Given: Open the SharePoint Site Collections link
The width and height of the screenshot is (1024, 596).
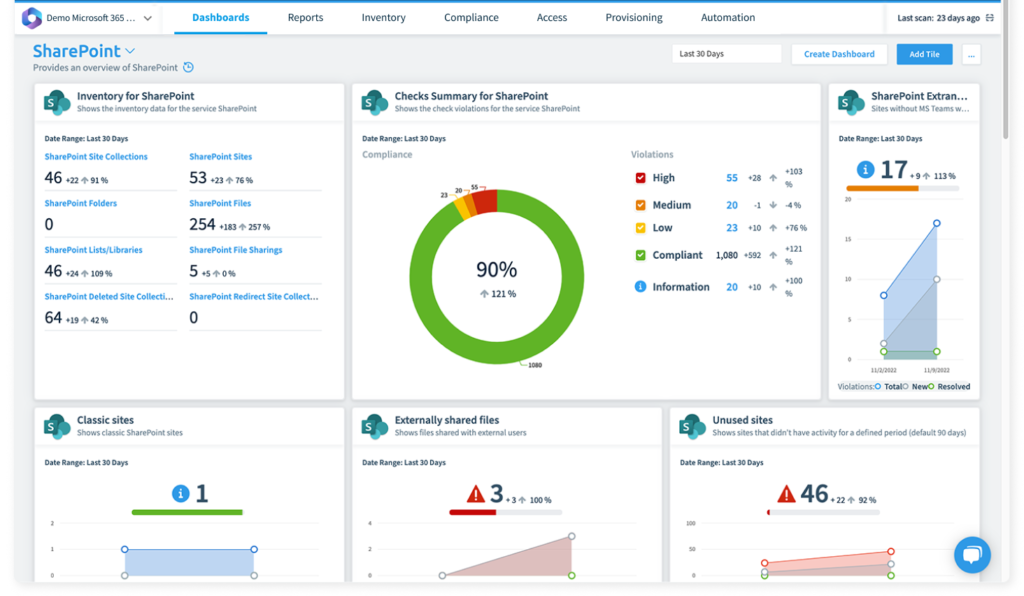Looking at the screenshot, I should (x=96, y=157).
